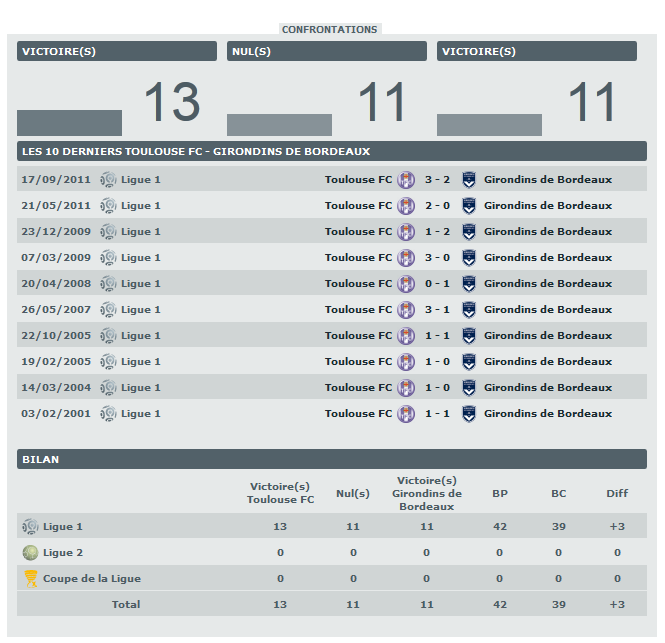Click Ligue 2 ball icon in Bilan
This screenshot has width=665, height=643.
(31, 552)
